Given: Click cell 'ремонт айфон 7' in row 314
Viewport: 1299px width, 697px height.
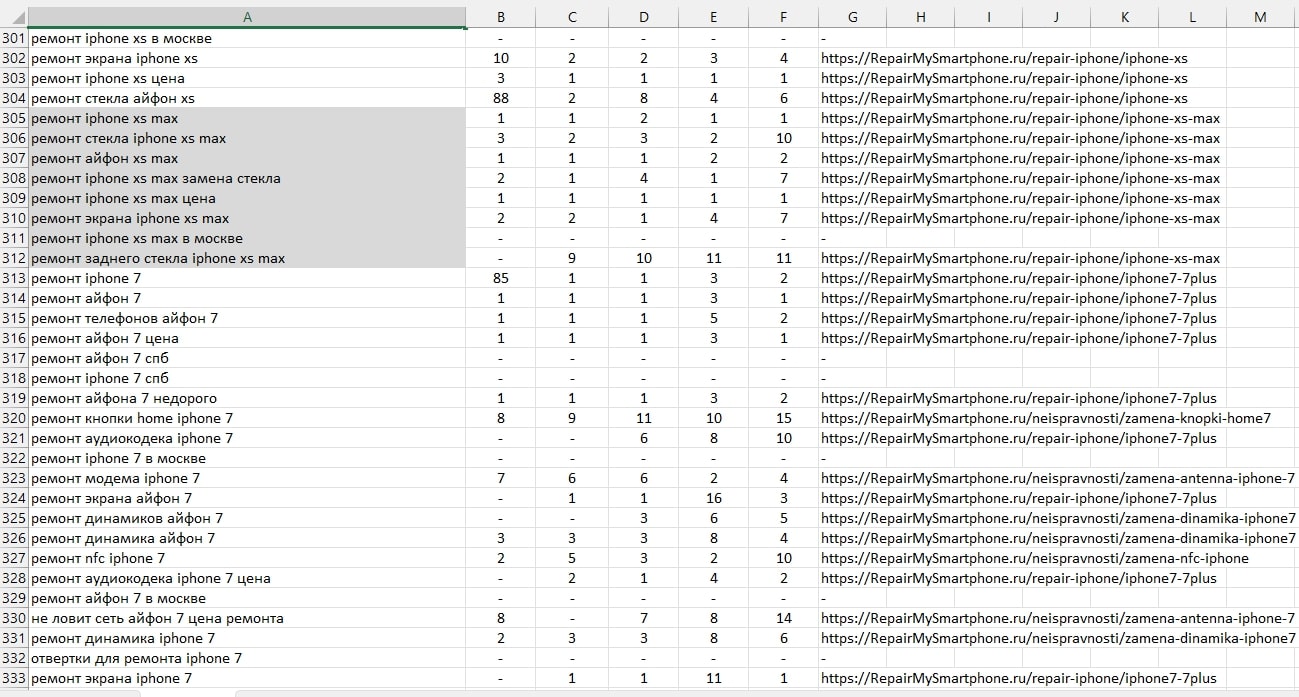Looking at the screenshot, I should pos(248,298).
